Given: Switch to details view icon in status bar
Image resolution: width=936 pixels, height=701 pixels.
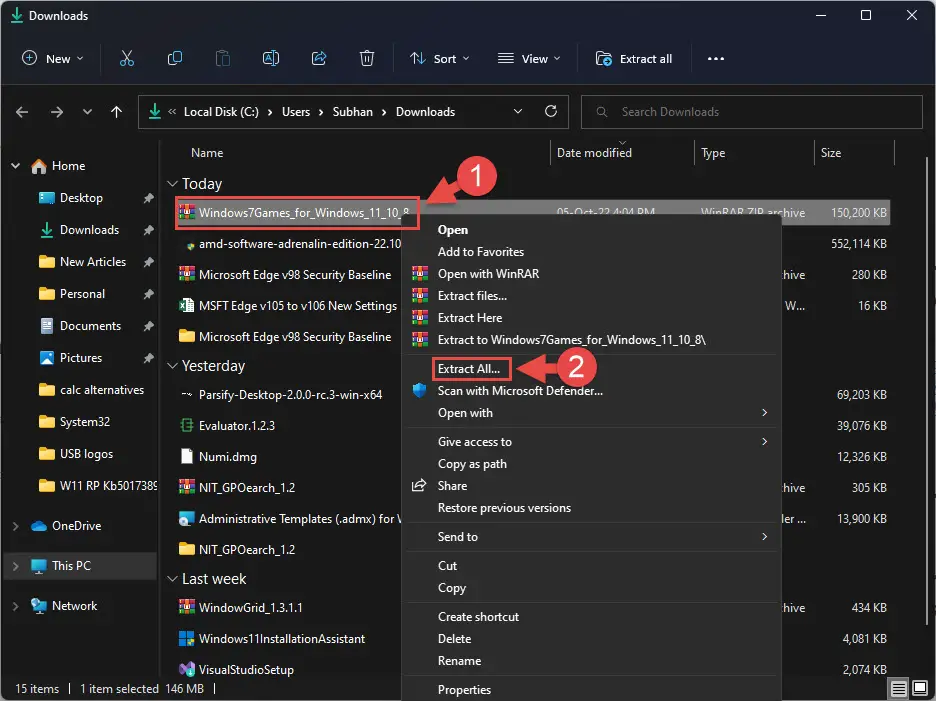Looking at the screenshot, I should [x=898, y=688].
